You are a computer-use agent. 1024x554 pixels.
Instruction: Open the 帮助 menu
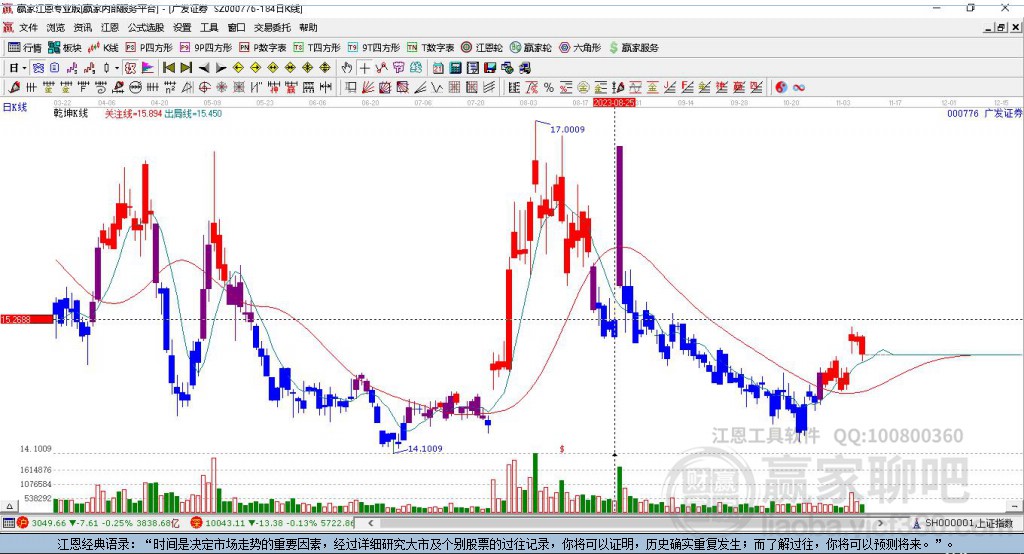tap(308, 27)
